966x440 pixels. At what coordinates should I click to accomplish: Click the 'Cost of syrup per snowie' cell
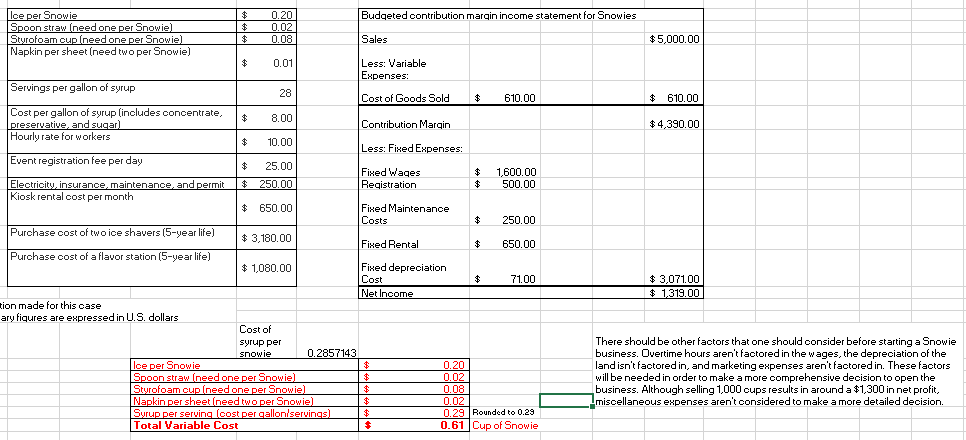pyautogui.click(x=267, y=341)
